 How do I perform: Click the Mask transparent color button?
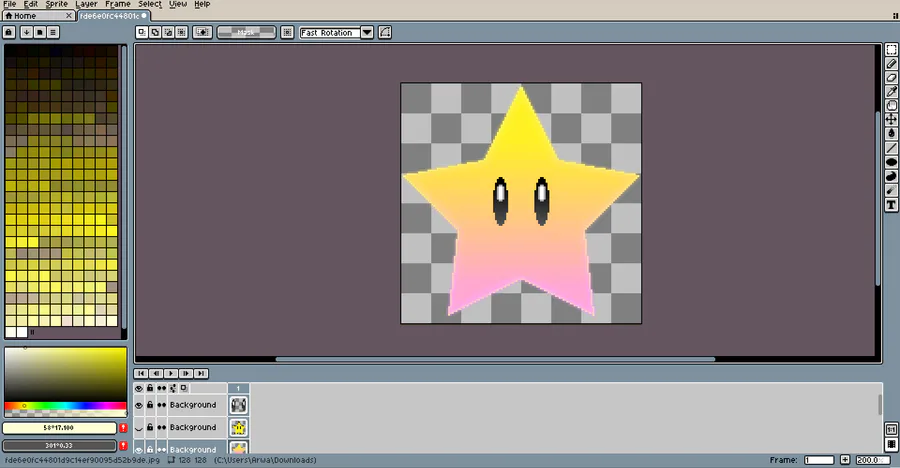[x=246, y=32]
